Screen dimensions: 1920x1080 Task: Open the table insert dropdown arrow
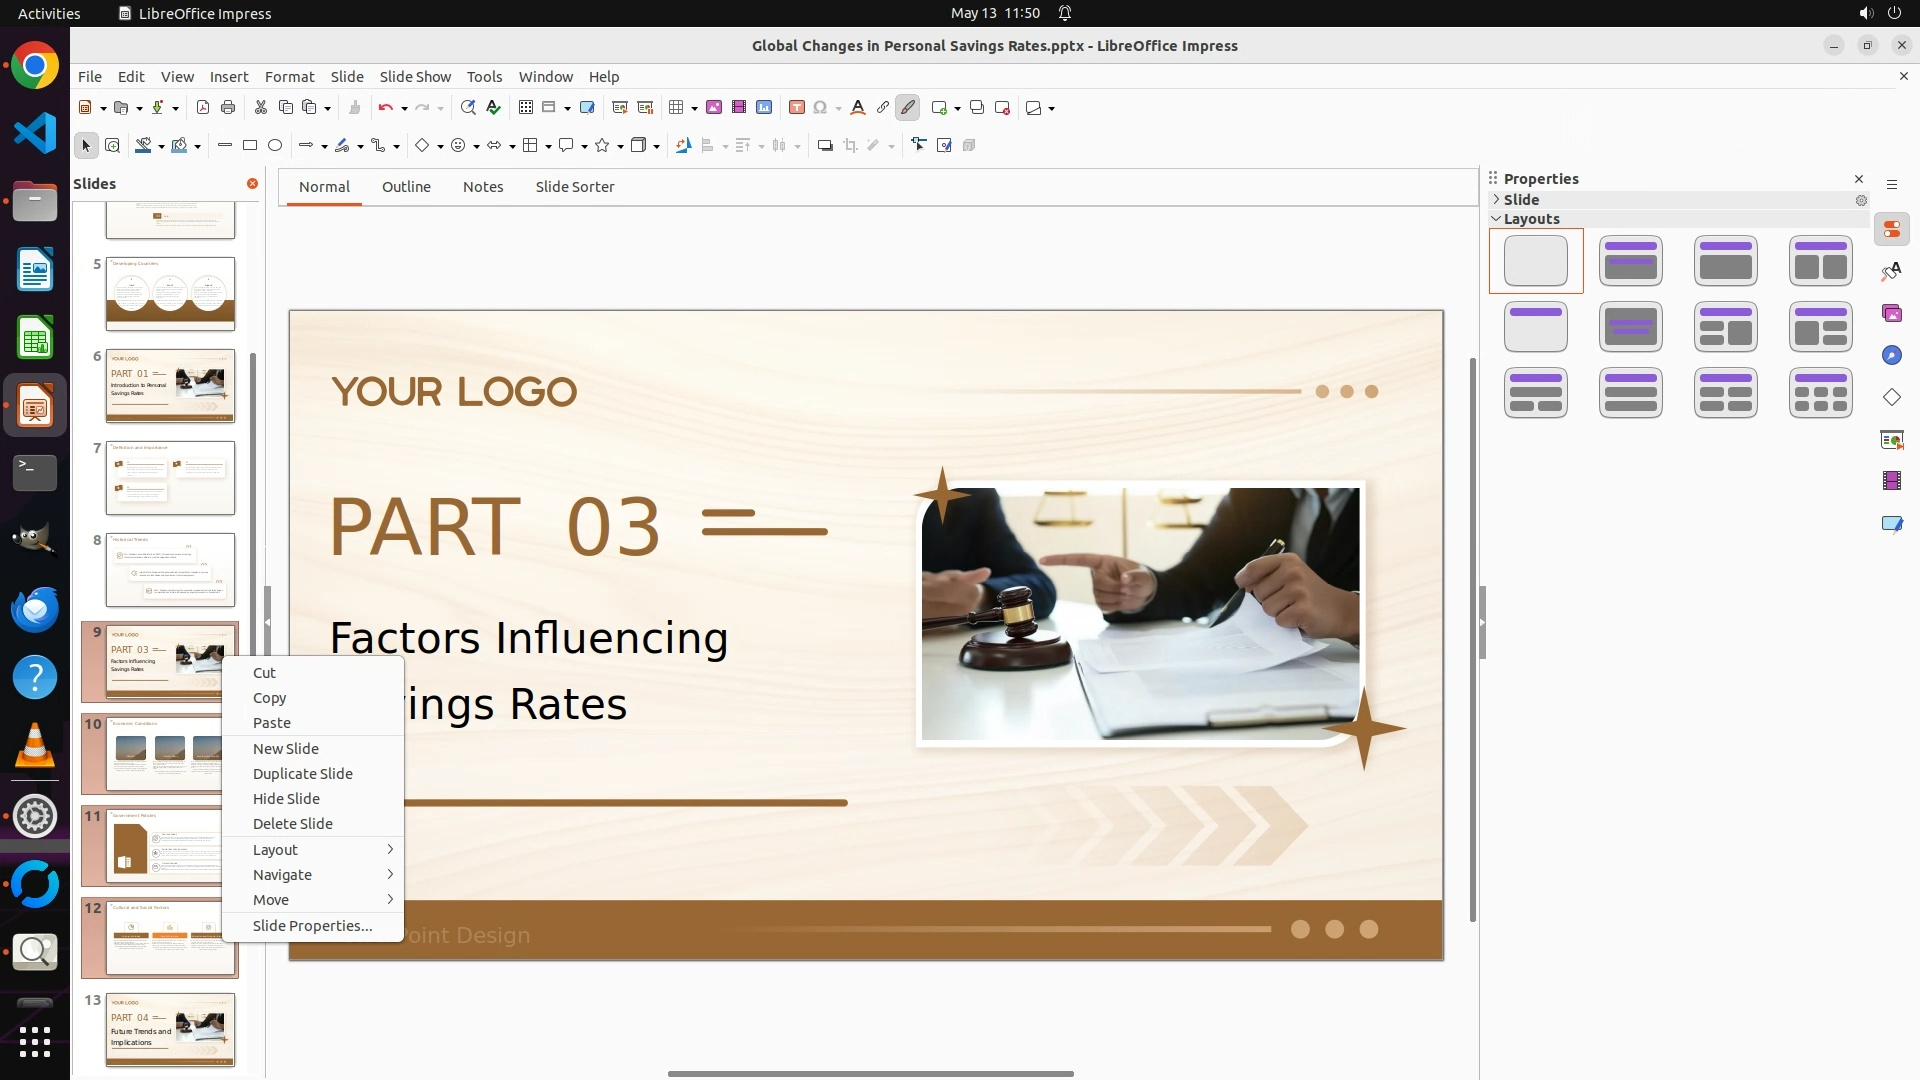(x=694, y=108)
